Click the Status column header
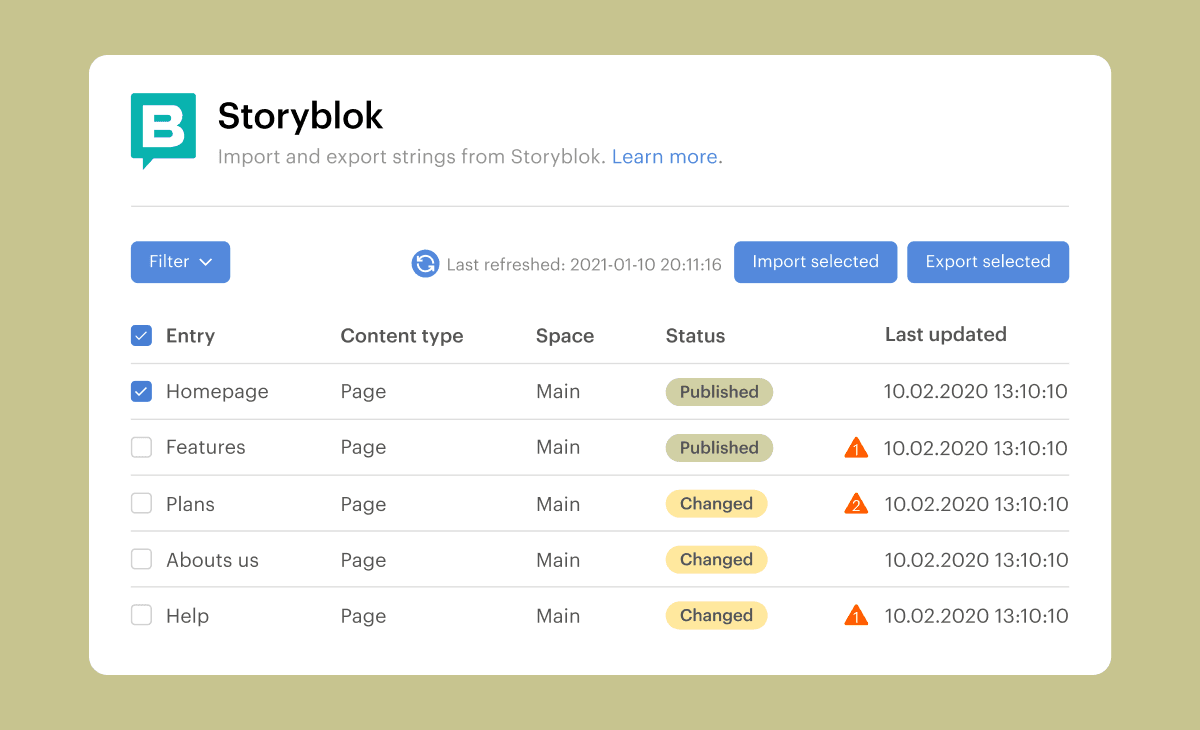Image resolution: width=1200 pixels, height=730 pixels. pyautogui.click(x=695, y=336)
